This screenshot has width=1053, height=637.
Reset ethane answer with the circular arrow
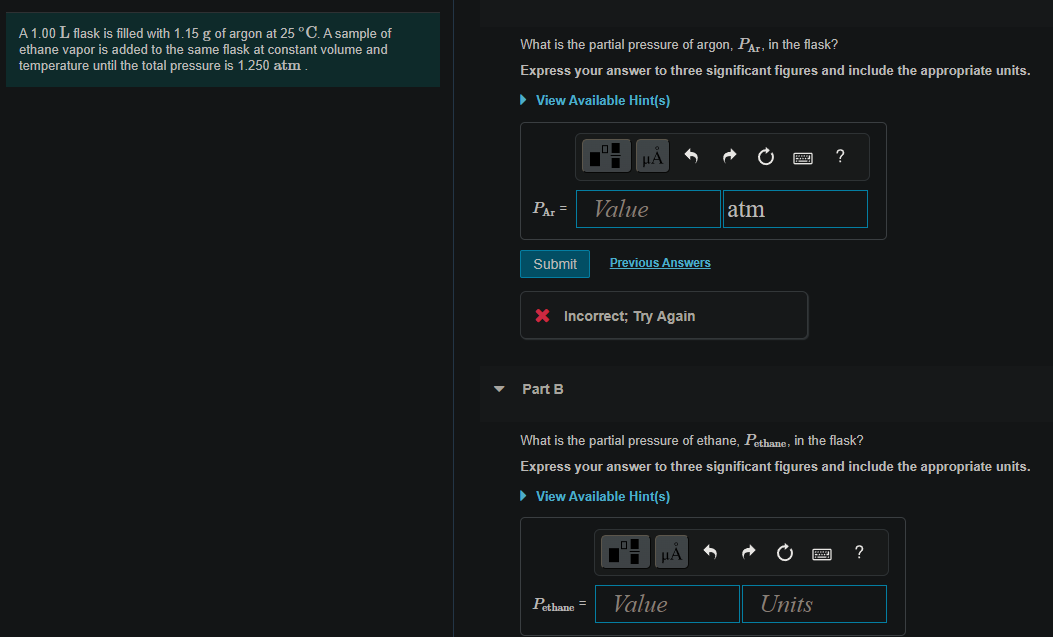pyautogui.click(x=784, y=552)
